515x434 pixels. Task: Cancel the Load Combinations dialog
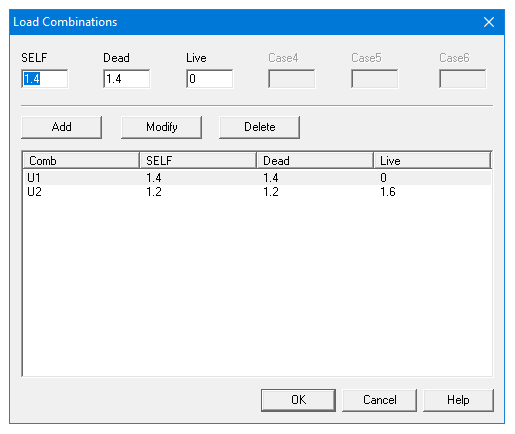[x=379, y=400]
